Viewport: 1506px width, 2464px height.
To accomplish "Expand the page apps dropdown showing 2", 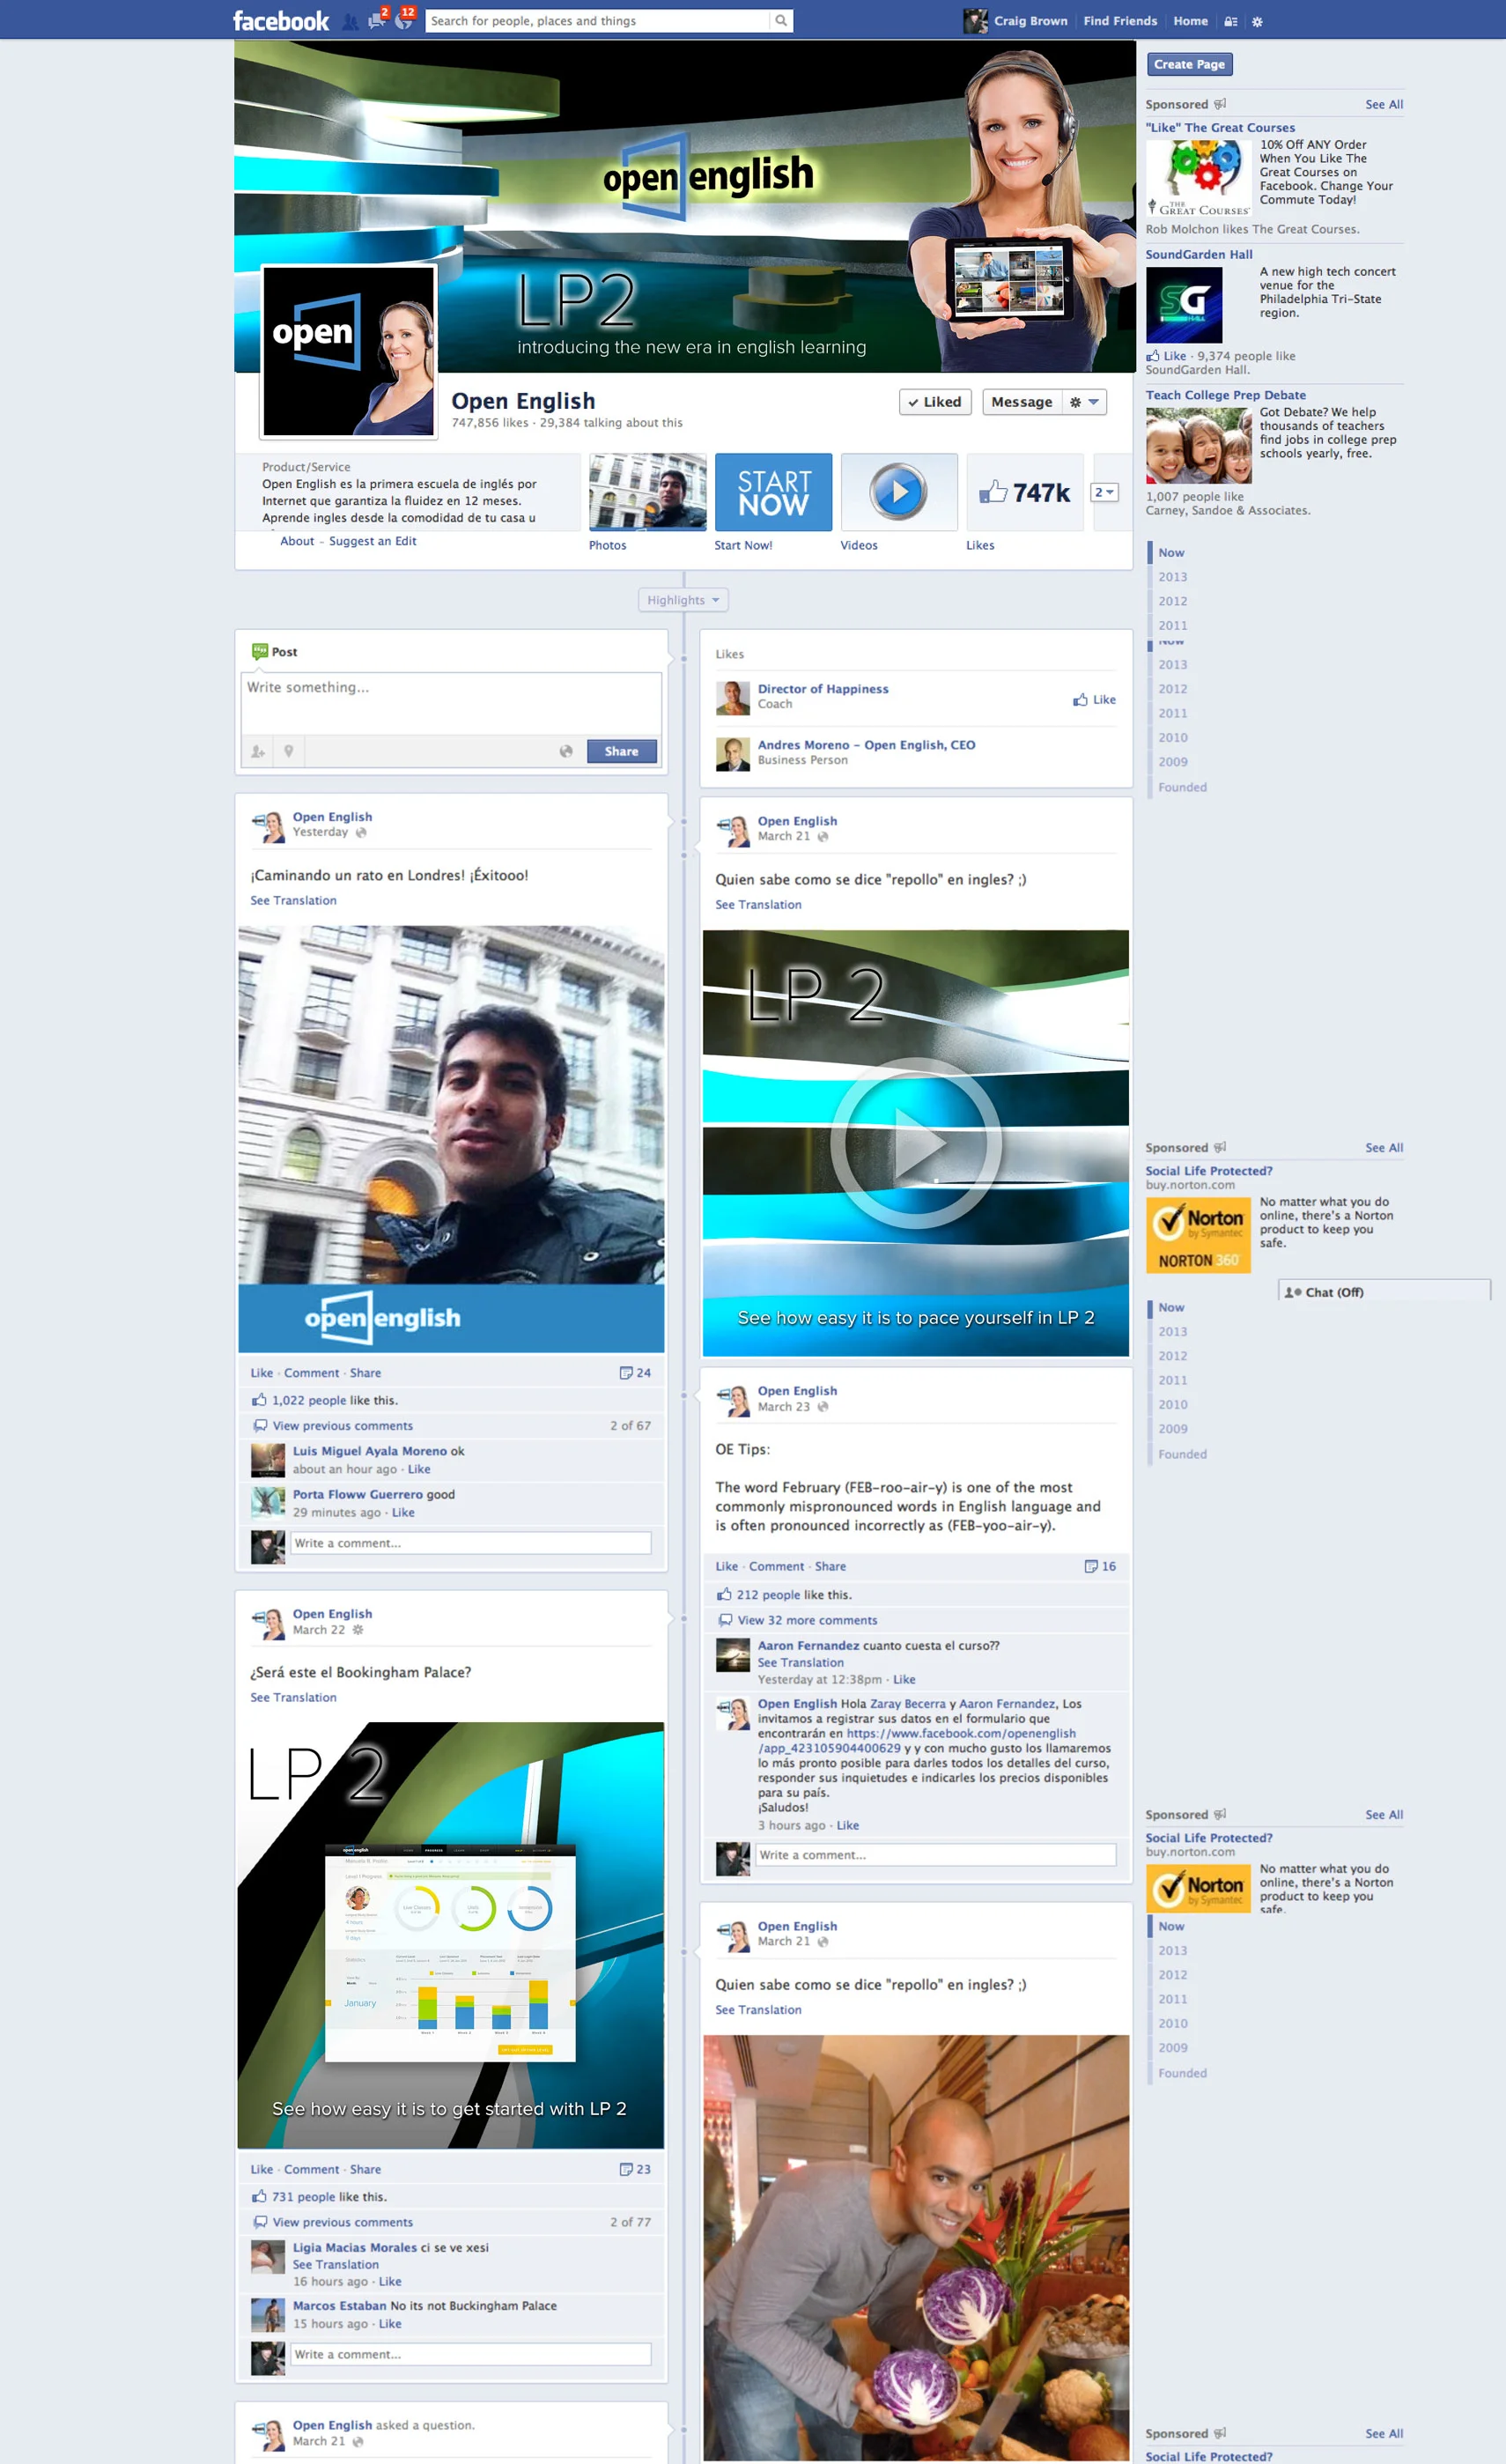I will tap(1104, 492).
